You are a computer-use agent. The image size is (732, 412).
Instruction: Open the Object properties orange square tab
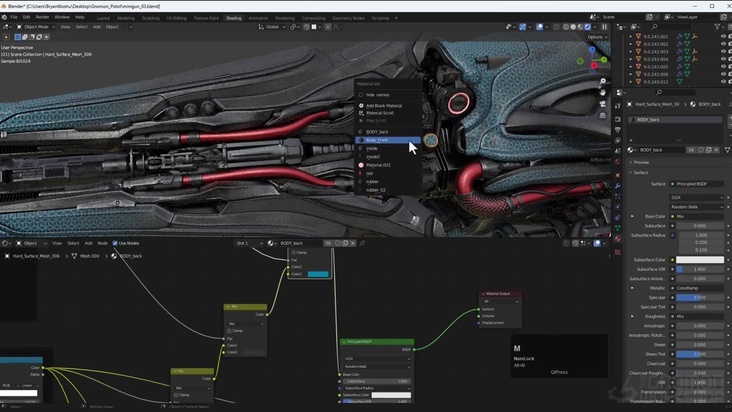[618, 175]
